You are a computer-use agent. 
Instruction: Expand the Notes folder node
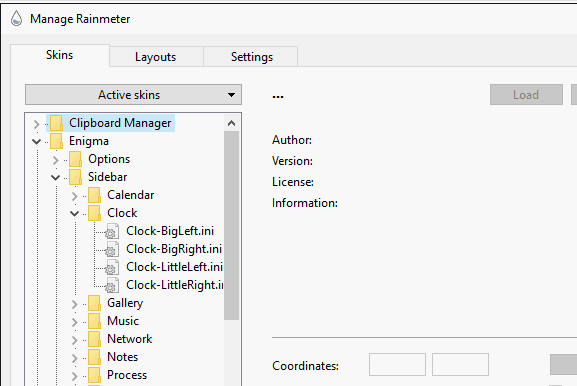tap(75, 358)
